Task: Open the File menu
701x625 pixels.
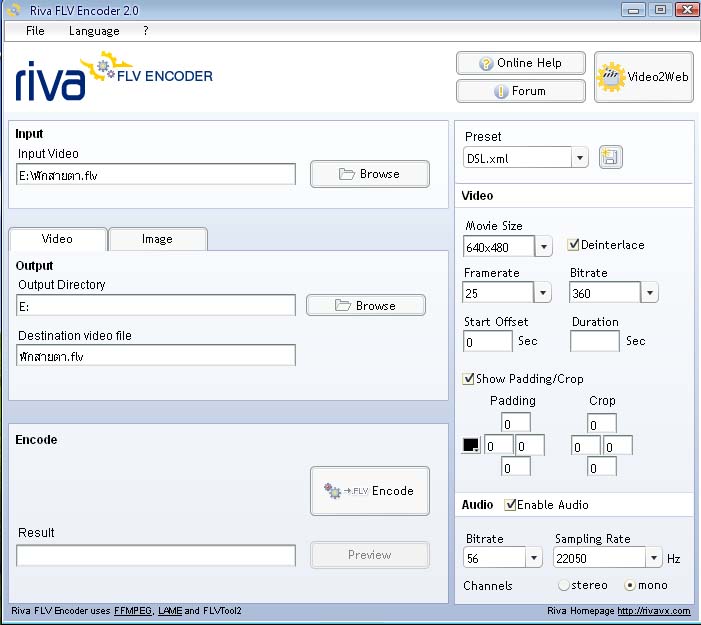Action: [35, 31]
